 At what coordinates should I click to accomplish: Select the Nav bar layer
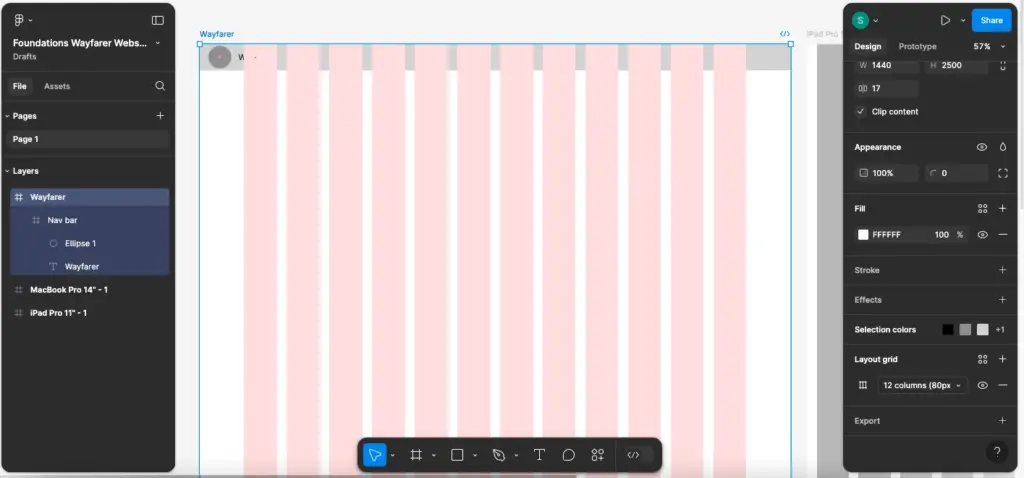click(89, 220)
